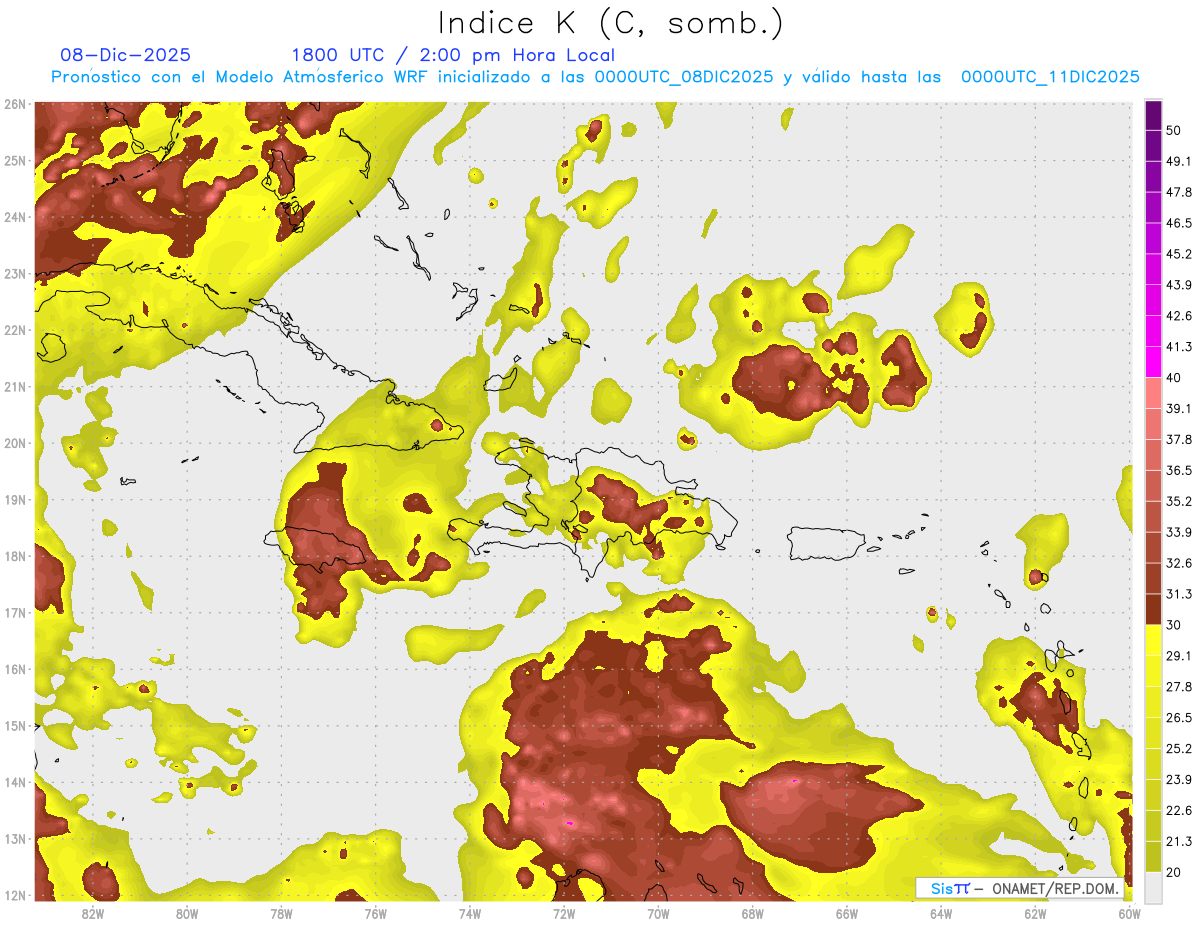1200x927 pixels.
Task: Click the color bar value 37.8
Action: pyautogui.click(x=1178, y=439)
